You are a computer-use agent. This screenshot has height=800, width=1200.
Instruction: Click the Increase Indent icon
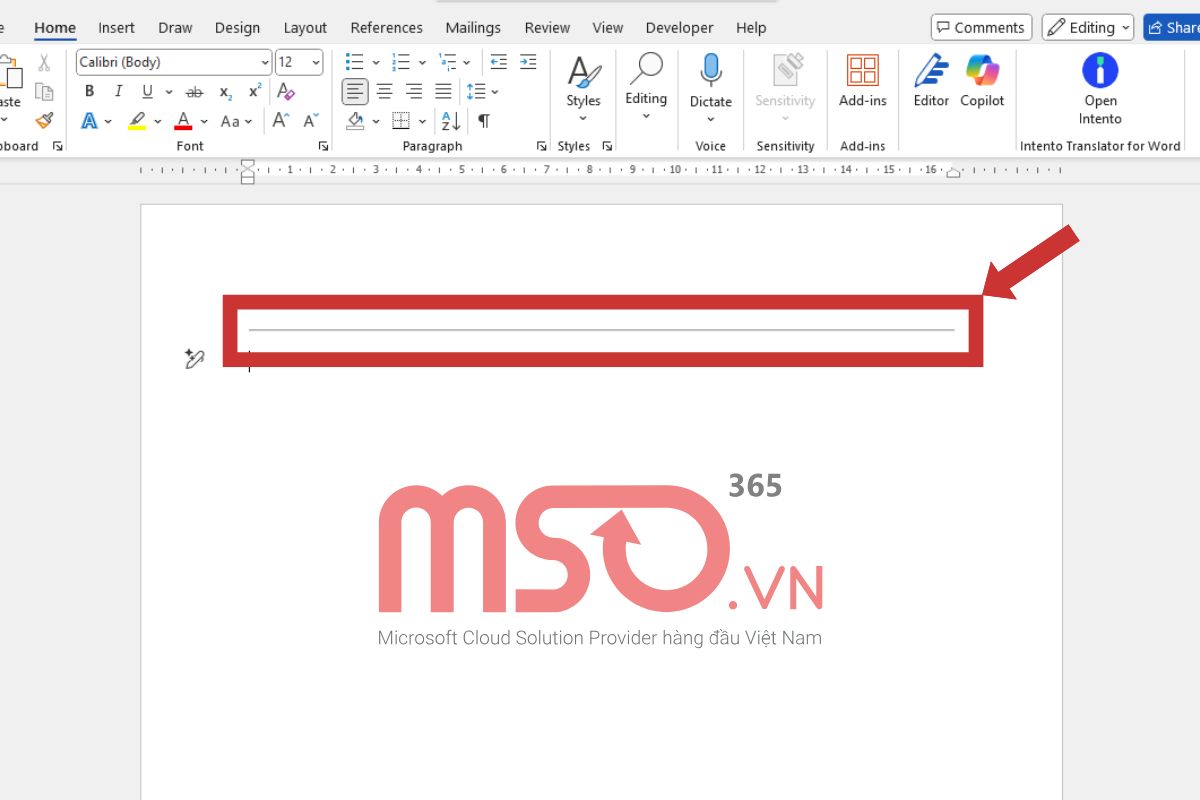tap(528, 63)
